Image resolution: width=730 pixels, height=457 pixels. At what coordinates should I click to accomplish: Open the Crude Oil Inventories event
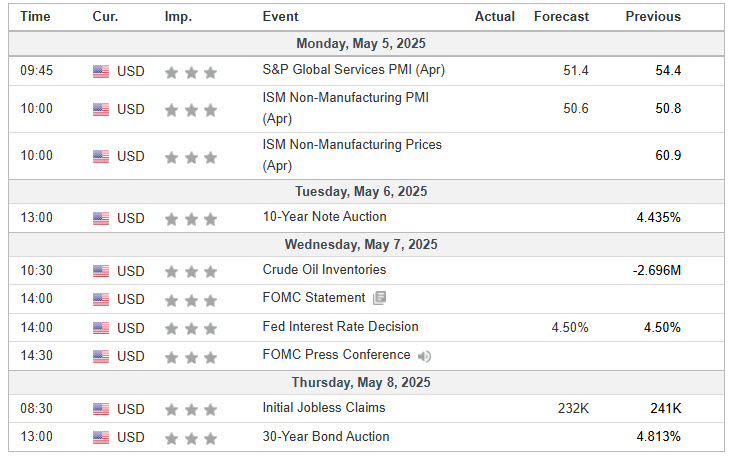click(x=324, y=269)
